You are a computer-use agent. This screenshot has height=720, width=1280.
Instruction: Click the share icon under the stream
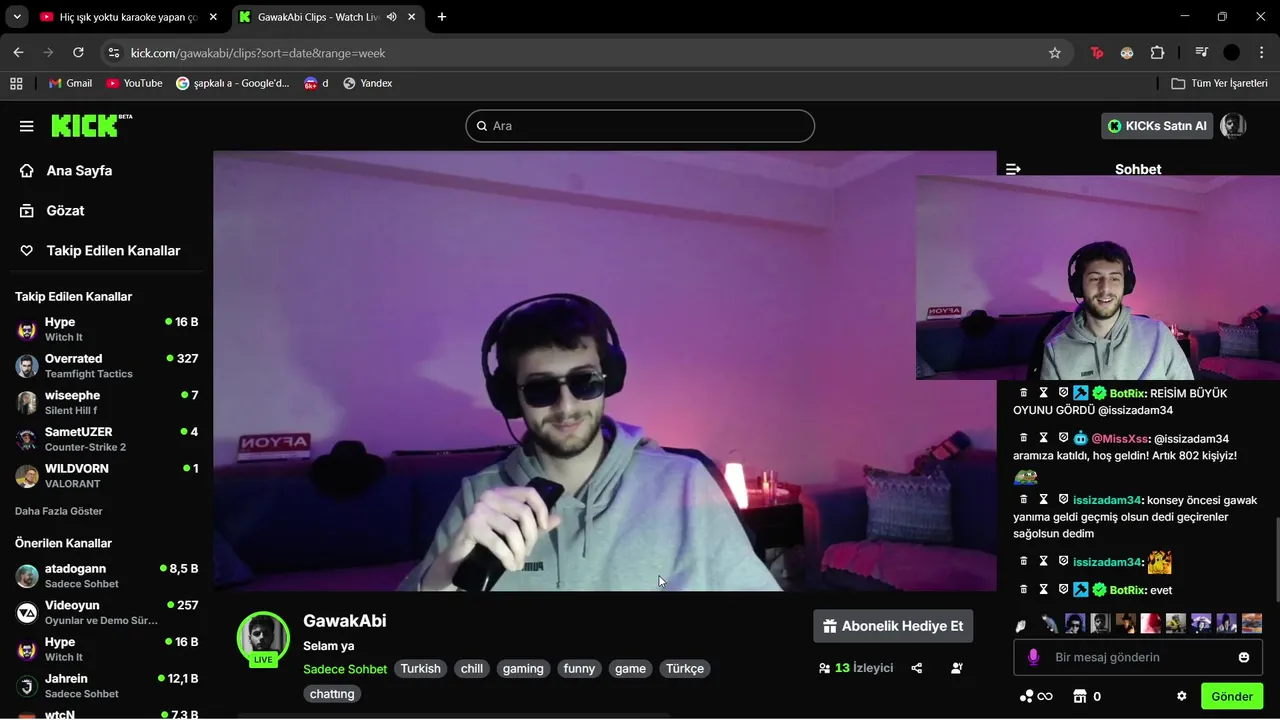(917, 668)
